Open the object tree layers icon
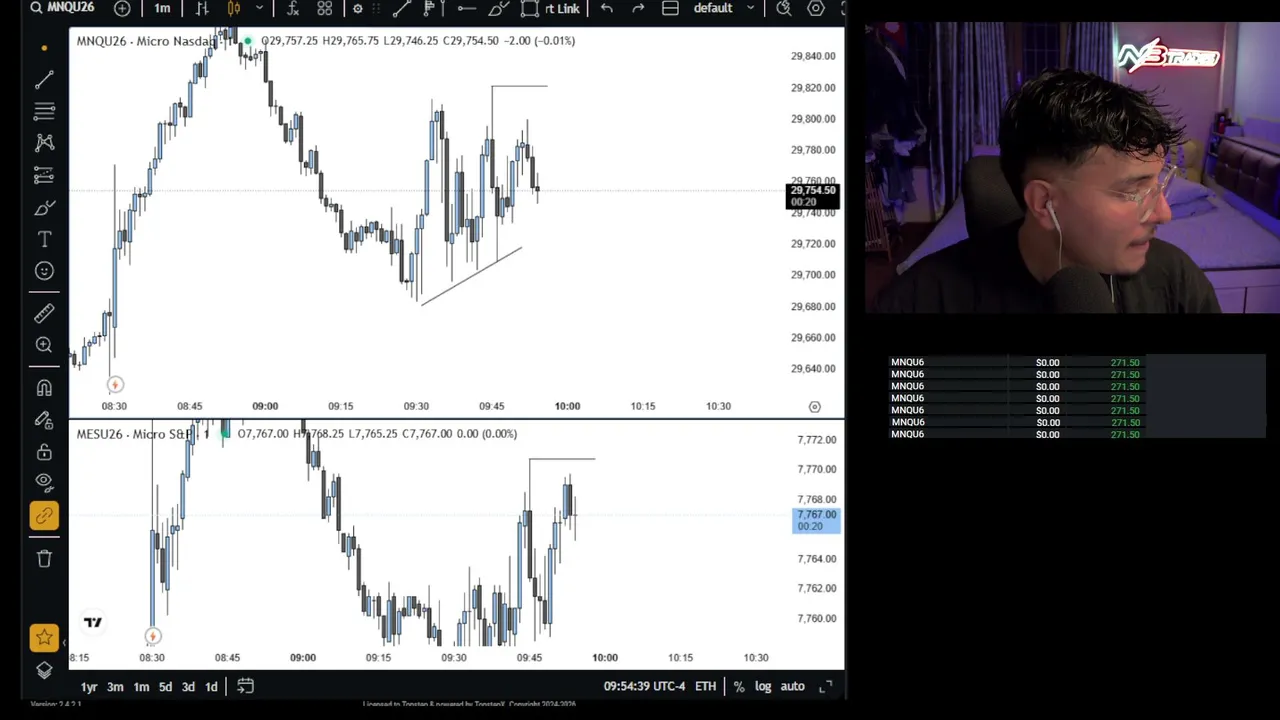The image size is (1280, 720). point(44,670)
